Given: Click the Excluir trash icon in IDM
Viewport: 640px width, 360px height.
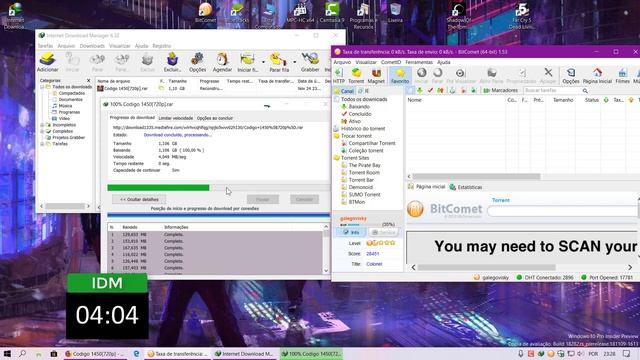Looking at the screenshot, I should point(172,62).
